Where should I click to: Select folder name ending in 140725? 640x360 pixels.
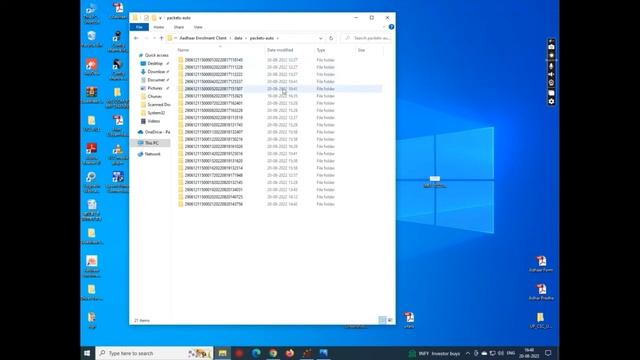[x=213, y=197]
